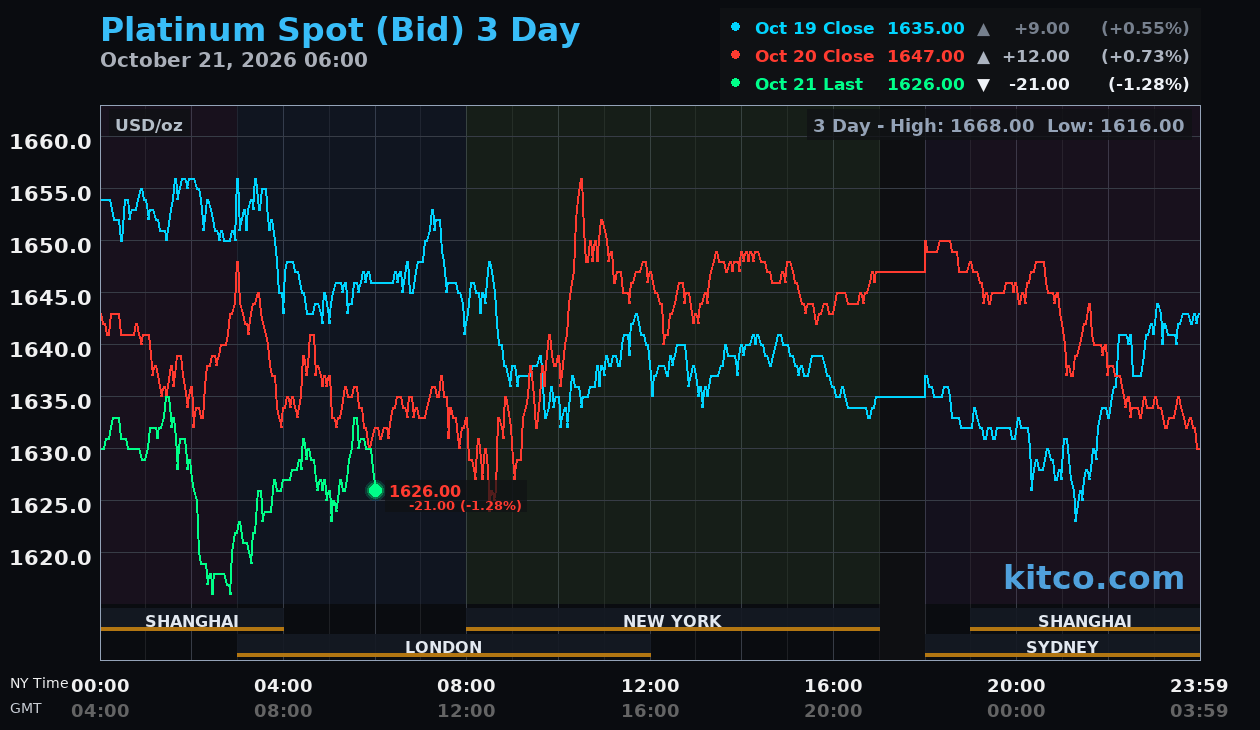Click the NY time 16:00 tick label

[833, 686]
